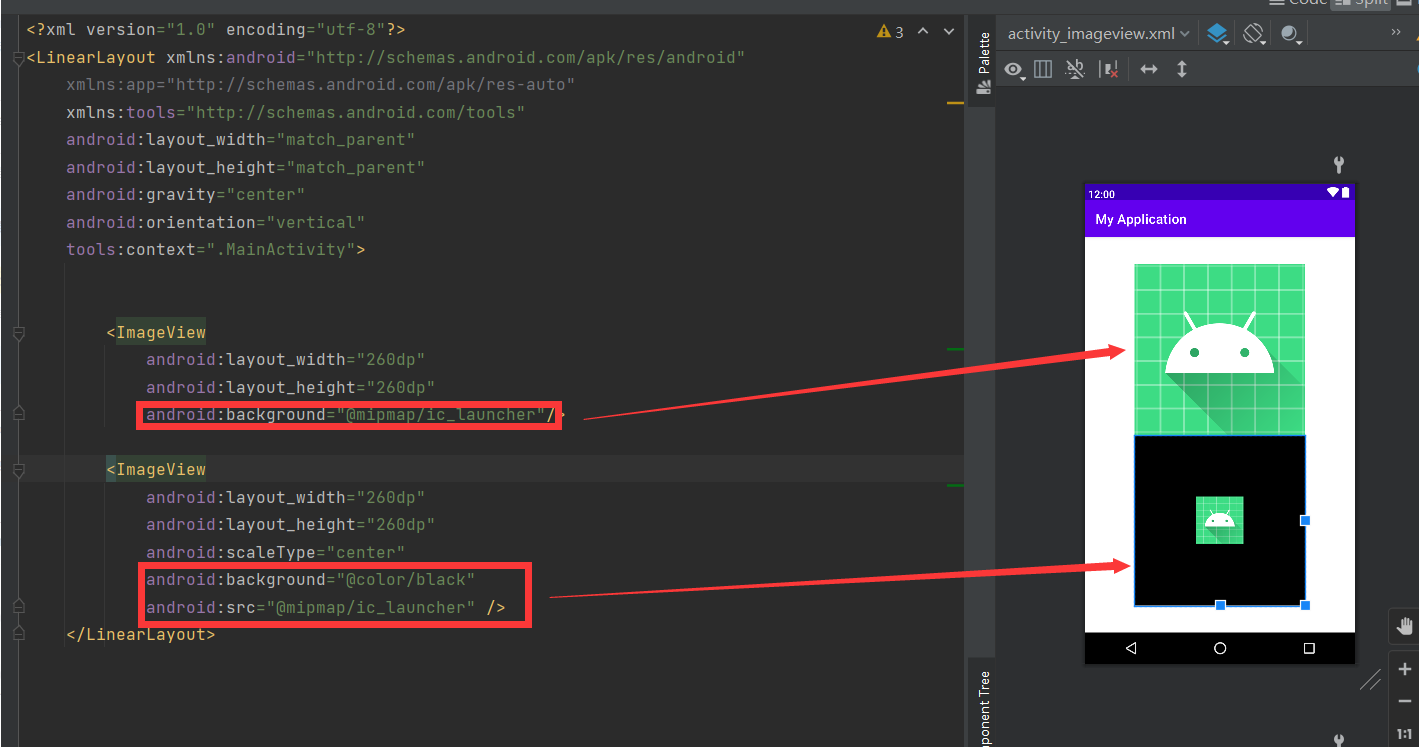Viewport: 1419px width, 747px height.
Task: Click the LinearLayout android:layout_height="match_parent" line
Action: coord(246,167)
